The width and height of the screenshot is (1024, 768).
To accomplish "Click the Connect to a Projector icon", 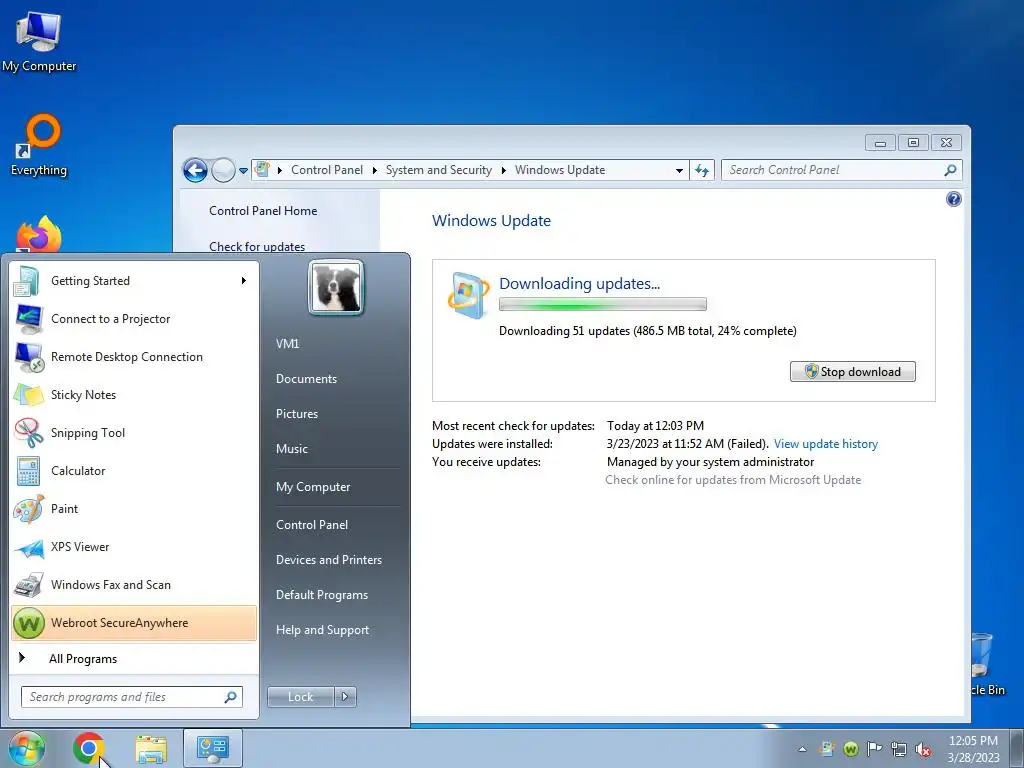I will [x=28, y=319].
